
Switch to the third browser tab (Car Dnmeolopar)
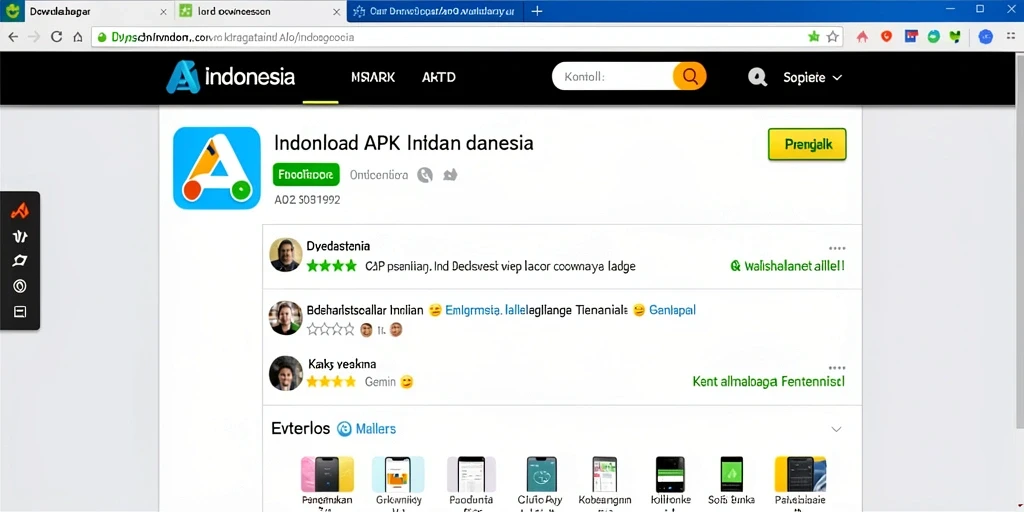(x=434, y=11)
